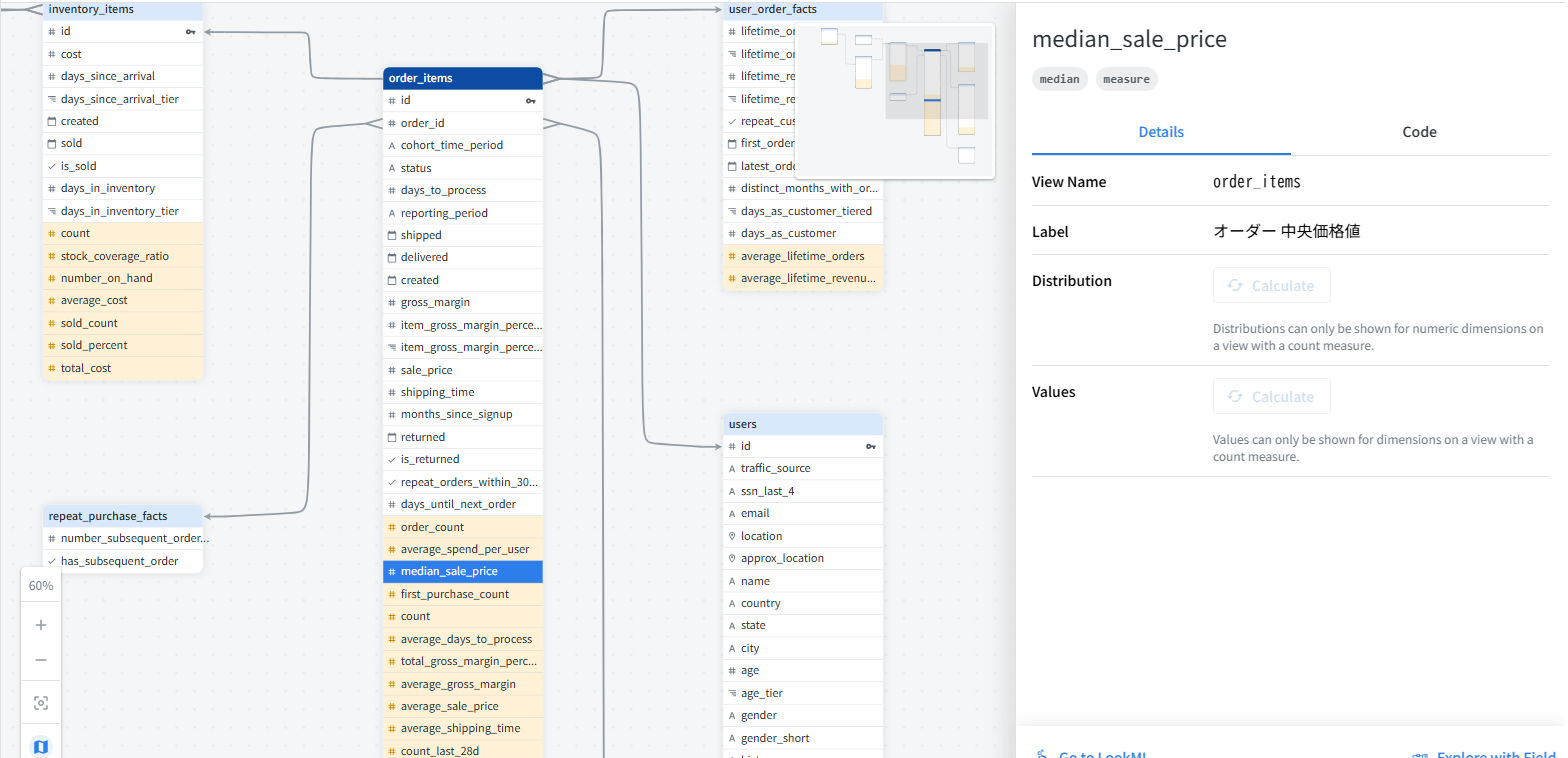Click the 60% zoom level indicator

click(41, 586)
